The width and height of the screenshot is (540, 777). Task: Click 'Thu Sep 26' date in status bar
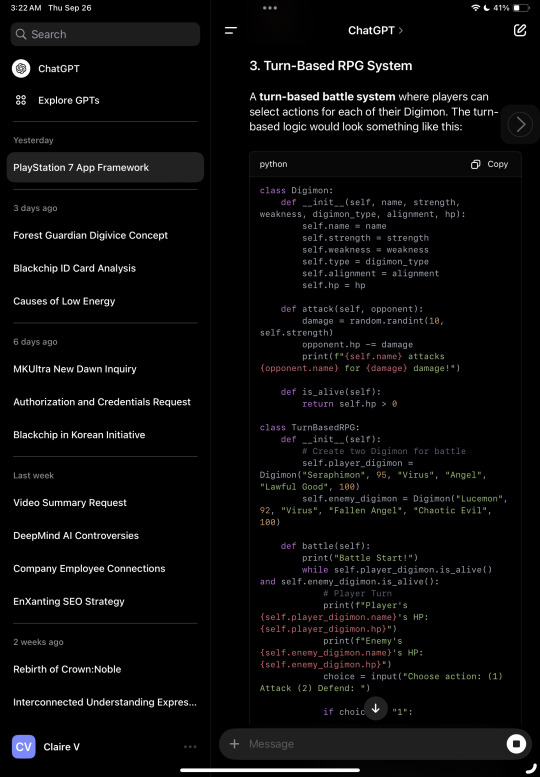tap(70, 8)
